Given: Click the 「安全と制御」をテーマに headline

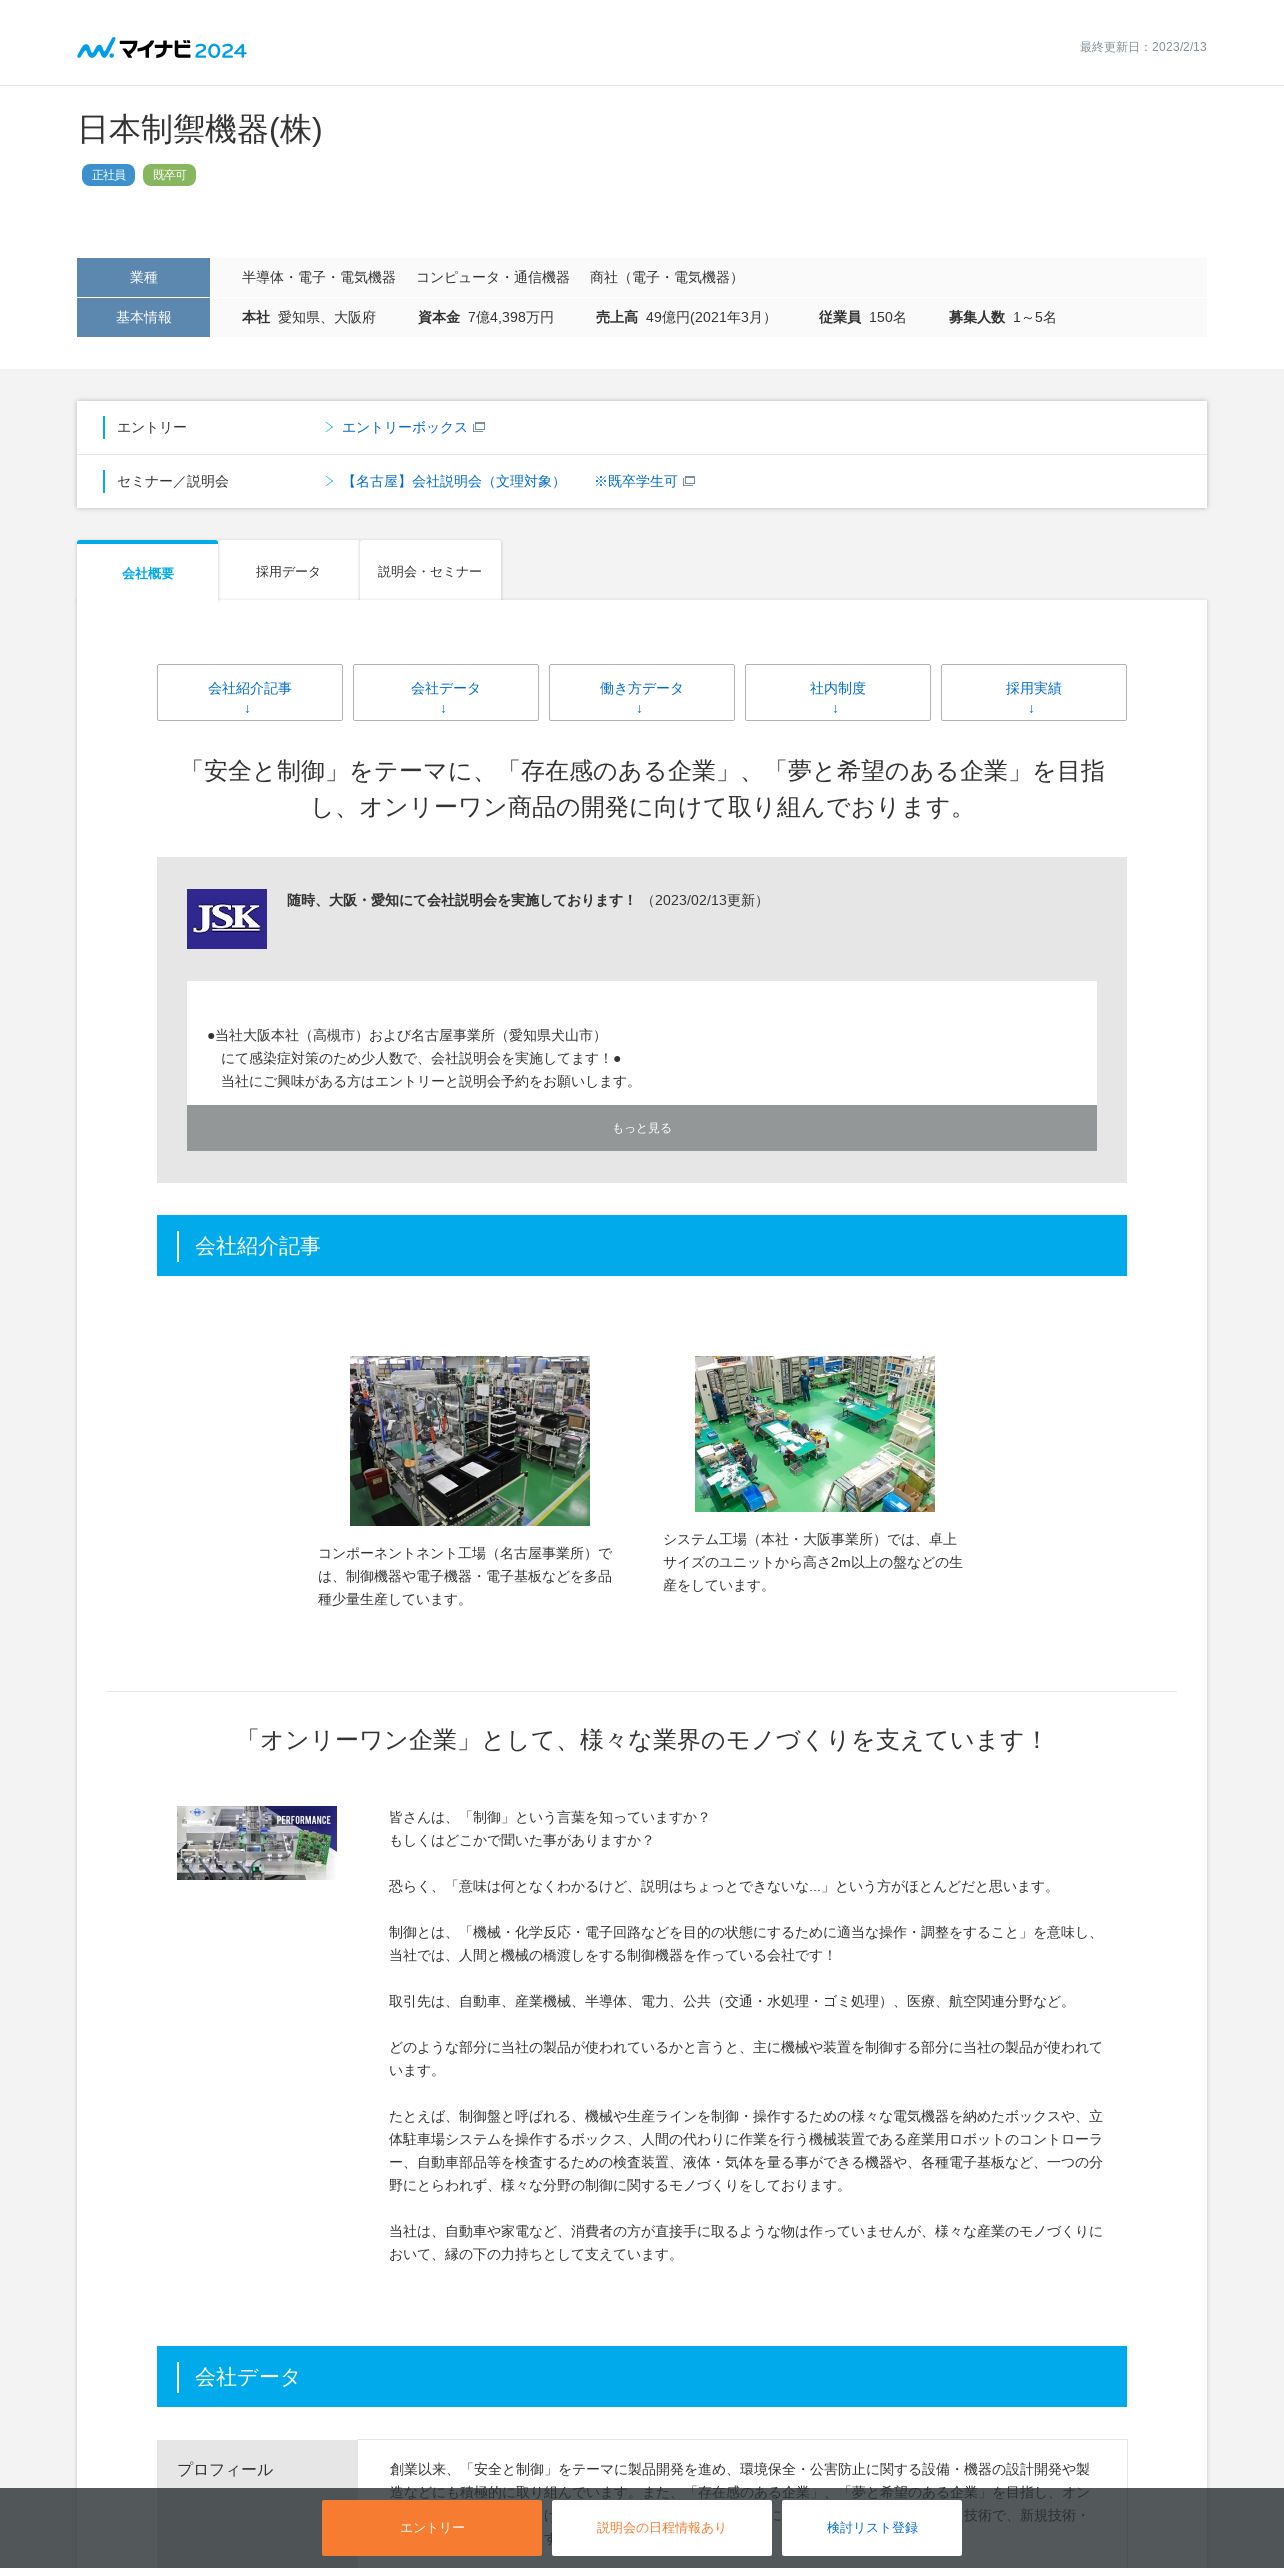Looking at the screenshot, I should tap(642, 789).
